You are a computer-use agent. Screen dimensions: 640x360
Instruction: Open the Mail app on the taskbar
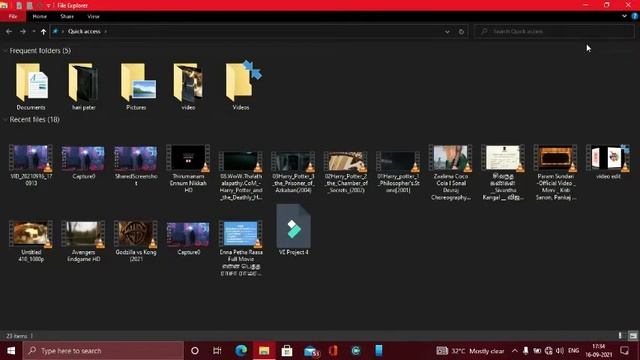[x=311, y=351]
